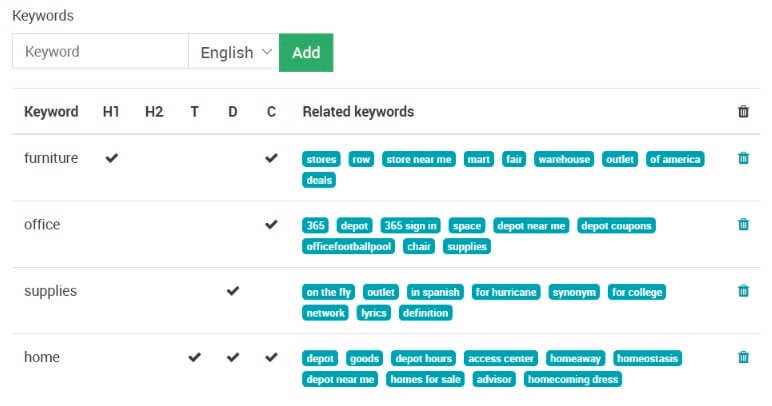
Task: Click the C checkmark for office
Action: (271, 225)
